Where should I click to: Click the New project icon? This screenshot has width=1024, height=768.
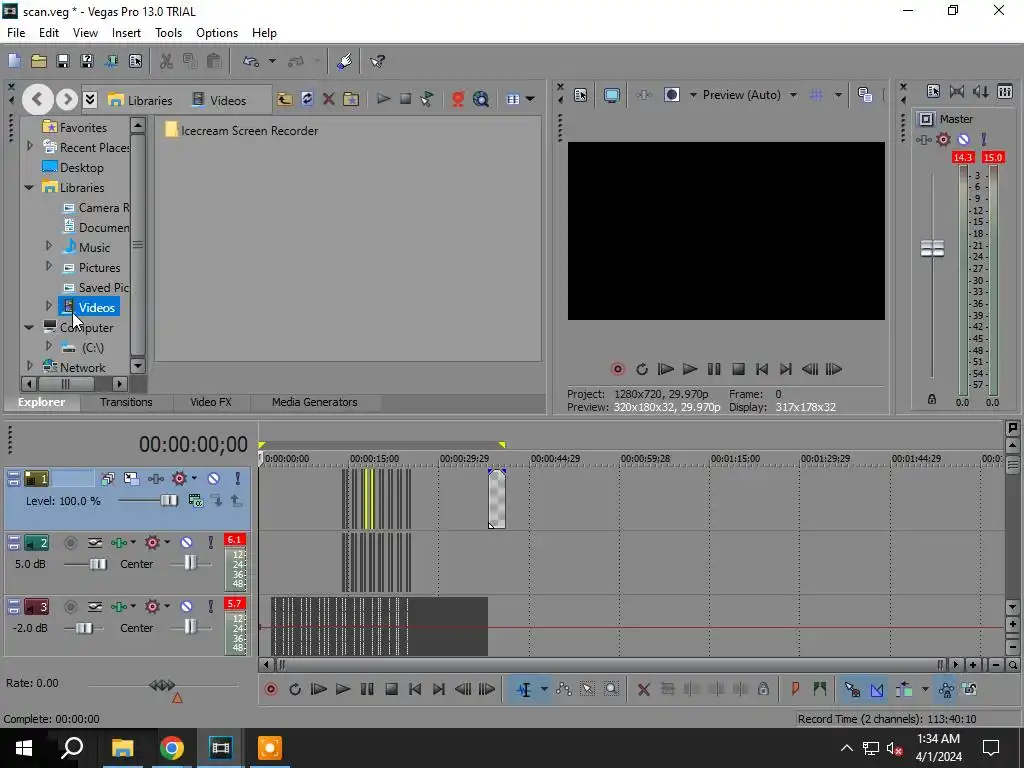coord(14,61)
